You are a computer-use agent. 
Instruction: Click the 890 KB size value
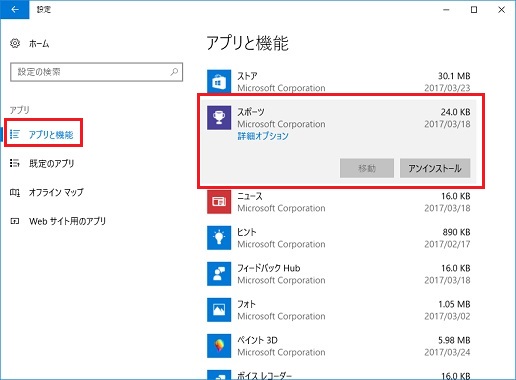(456, 232)
